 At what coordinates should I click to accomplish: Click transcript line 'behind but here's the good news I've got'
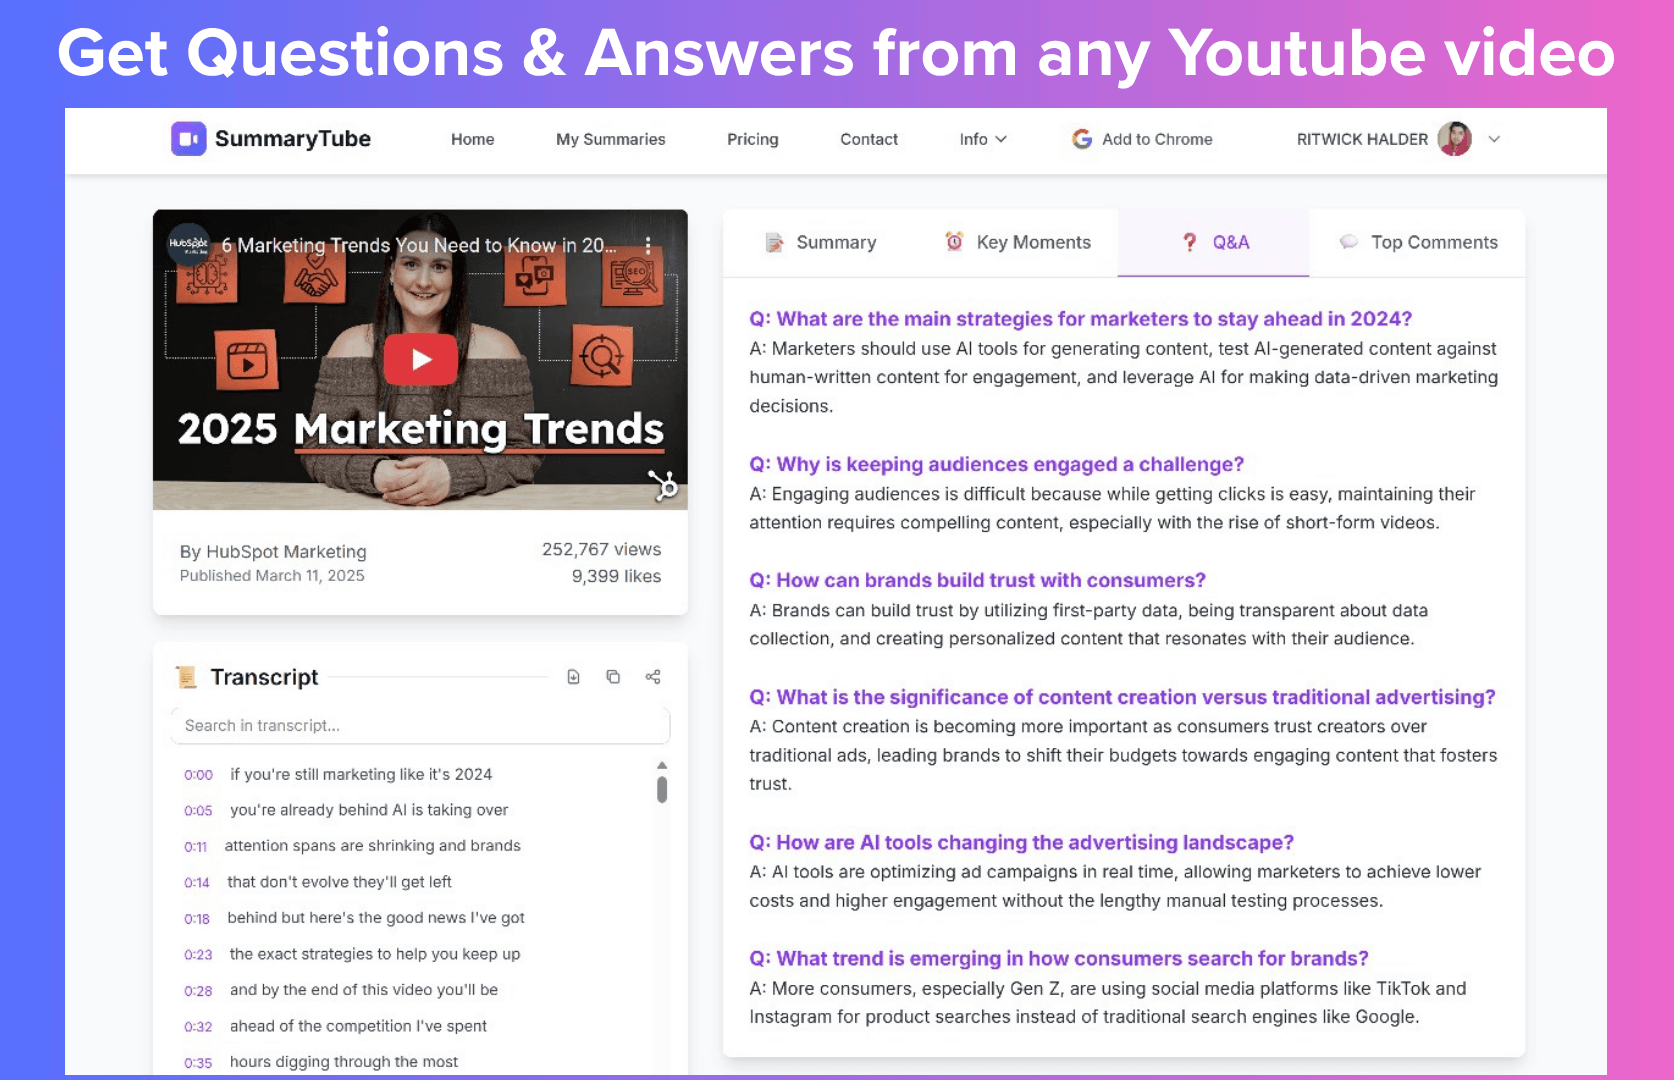coord(376,918)
